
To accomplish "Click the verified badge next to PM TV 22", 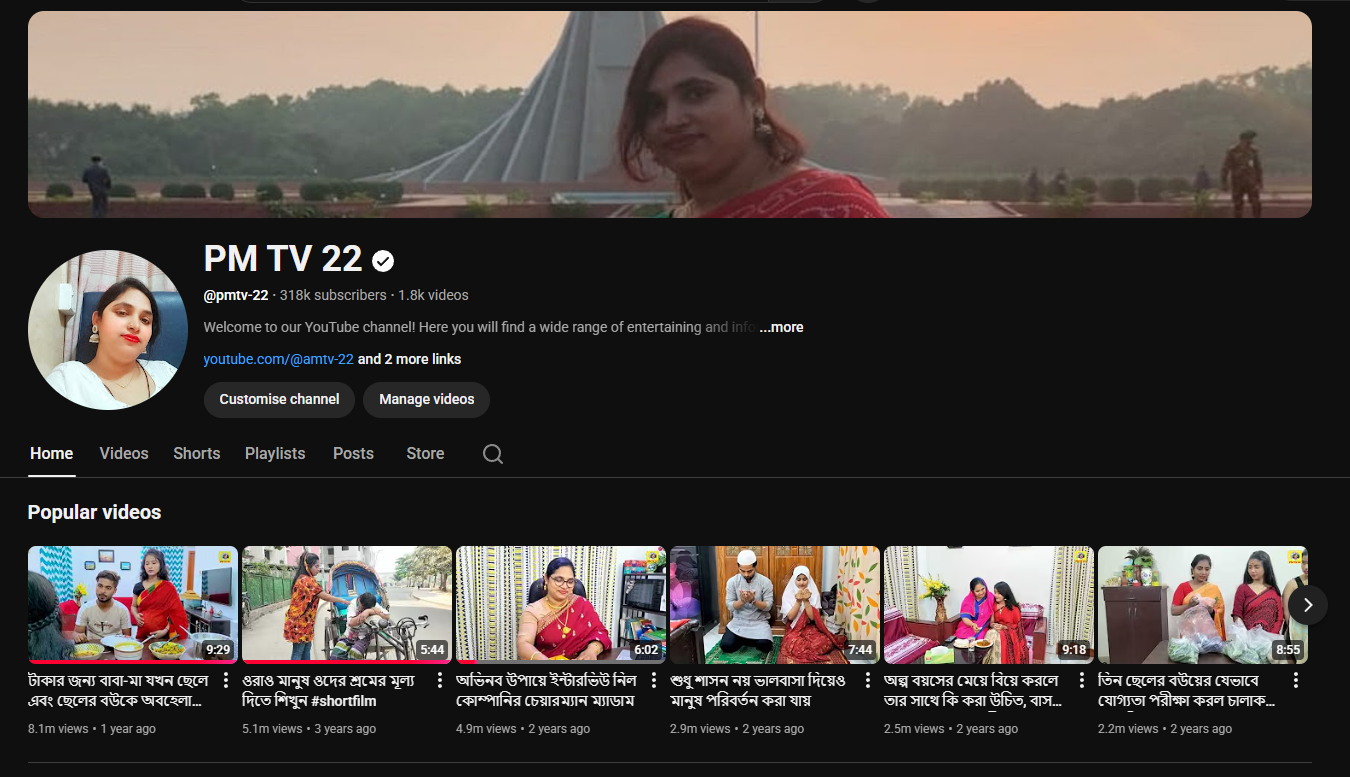I will tap(383, 261).
